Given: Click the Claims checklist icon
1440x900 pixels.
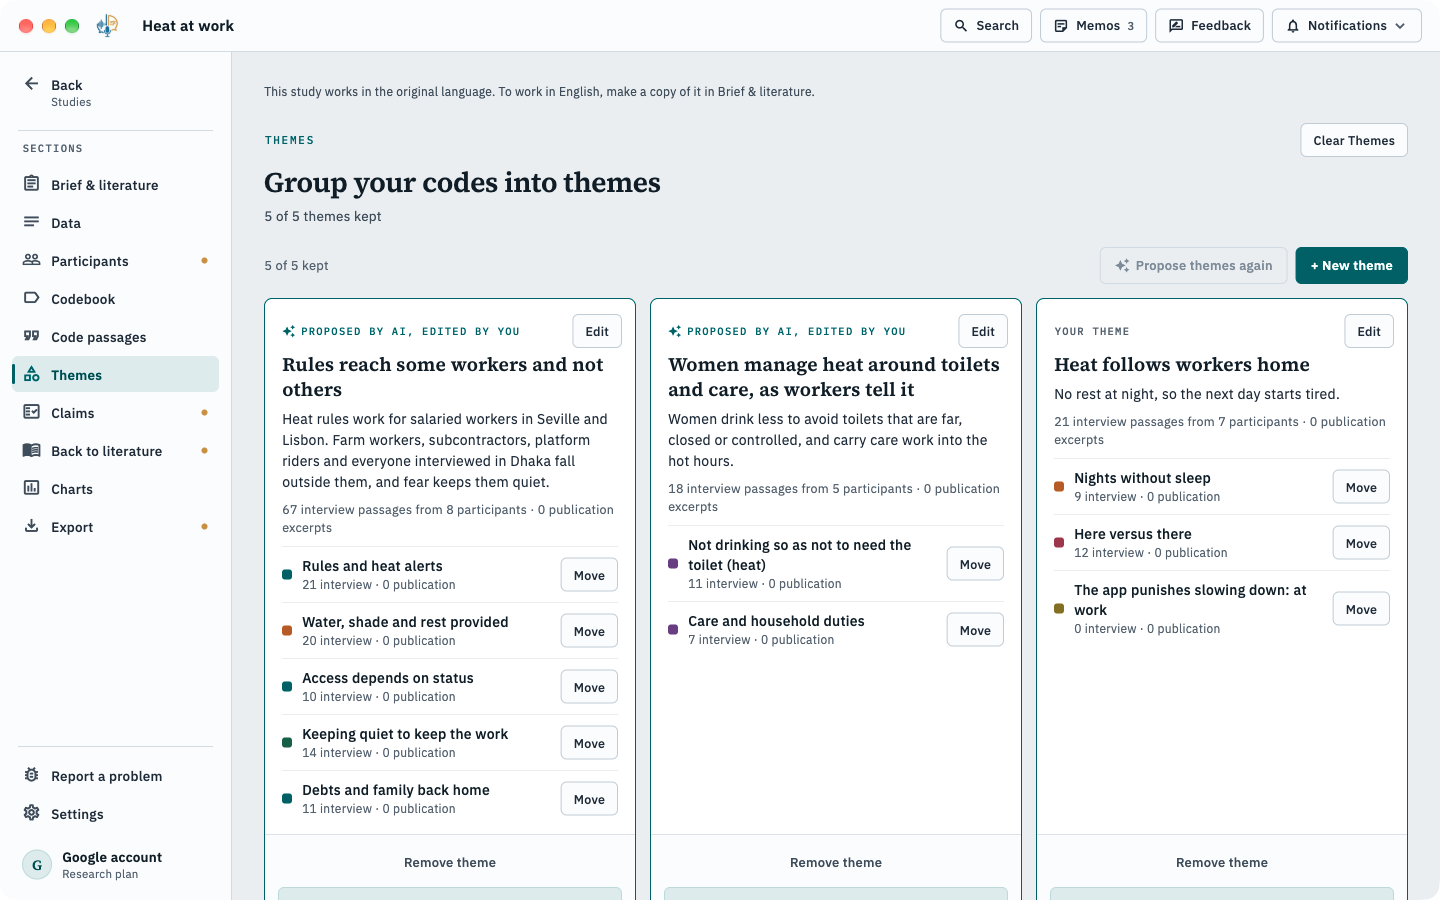Looking at the screenshot, I should pyautogui.click(x=31, y=412).
